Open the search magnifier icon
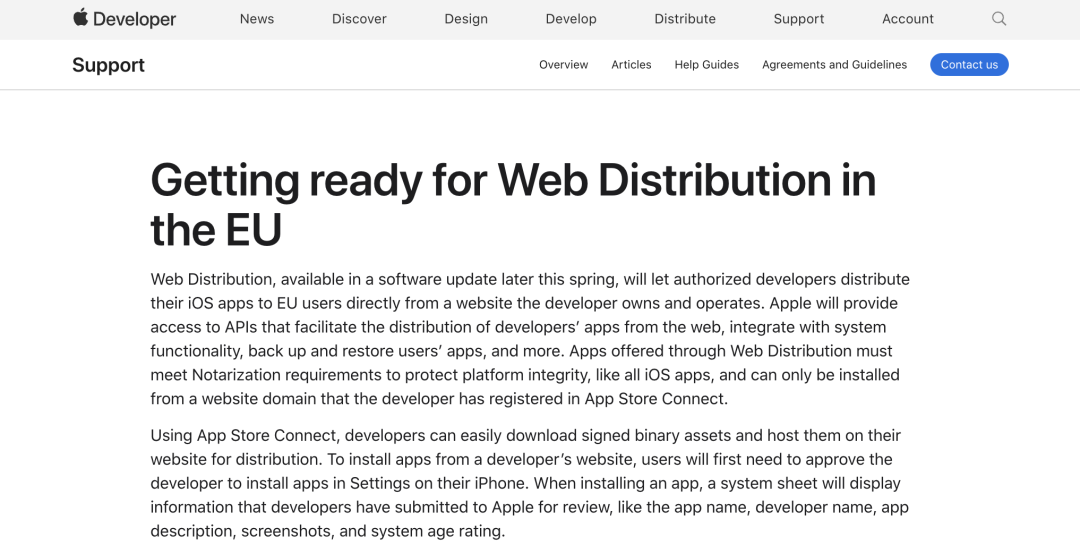 click(999, 19)
